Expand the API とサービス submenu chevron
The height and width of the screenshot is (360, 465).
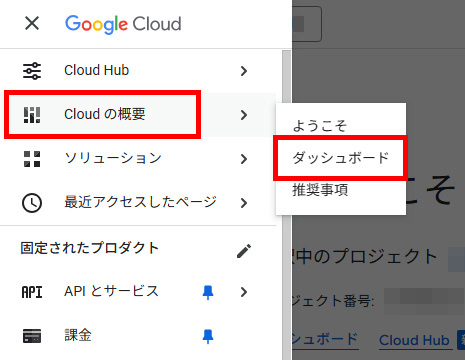(244, 292)
